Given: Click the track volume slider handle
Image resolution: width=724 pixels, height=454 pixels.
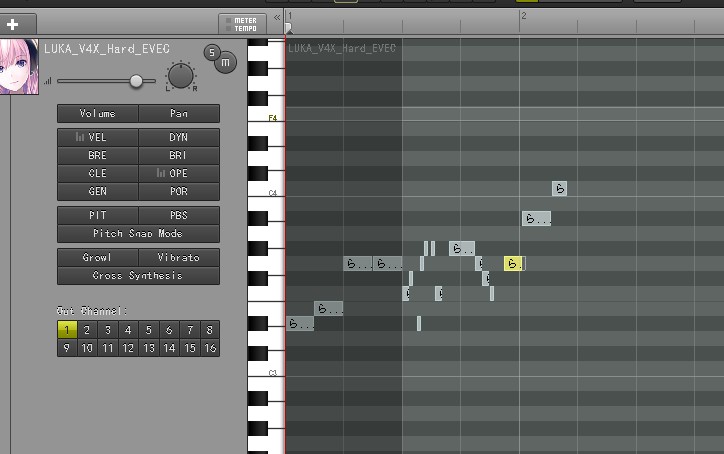Looking at the screenshot, I should tap(136, 81).
